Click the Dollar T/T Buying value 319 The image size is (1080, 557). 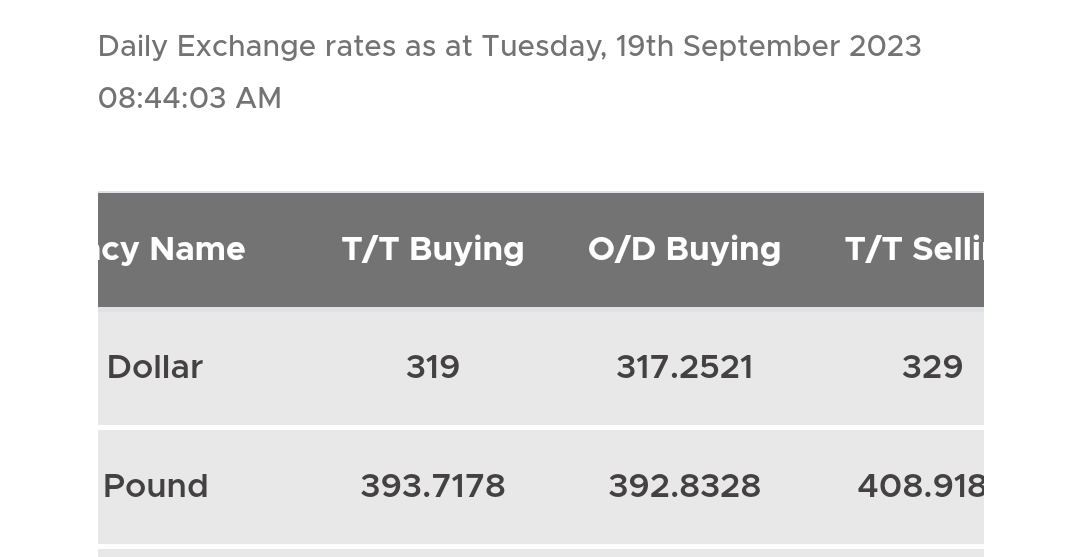click(x=433, y=367)
